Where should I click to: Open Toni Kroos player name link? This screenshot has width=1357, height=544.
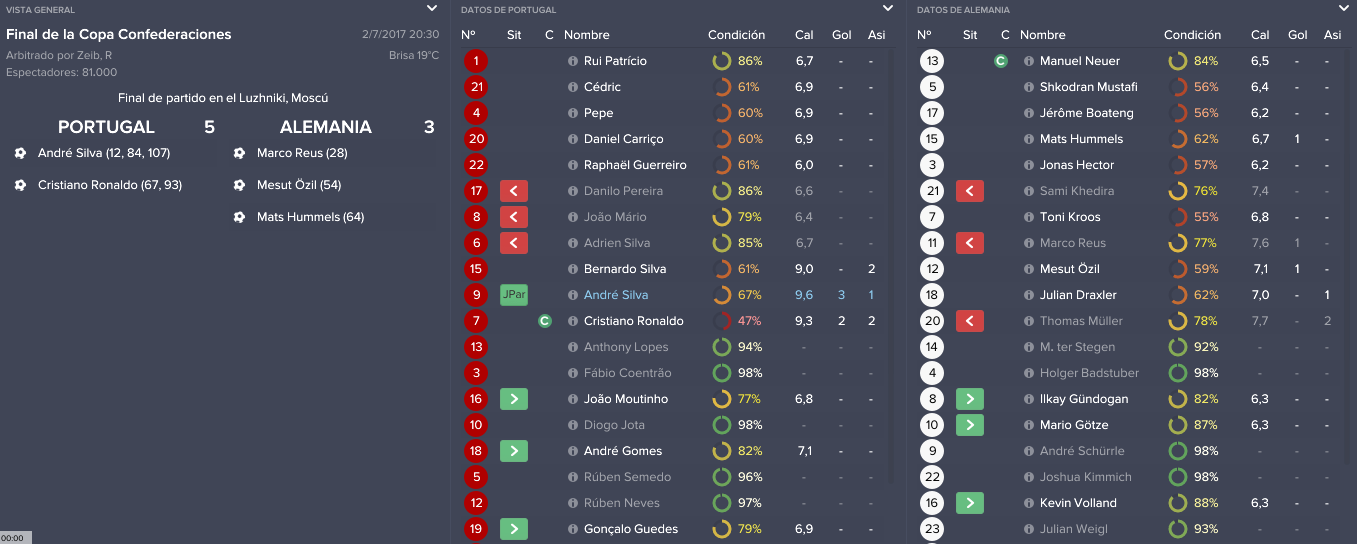pyautogui.click(x=1070, y=217)
